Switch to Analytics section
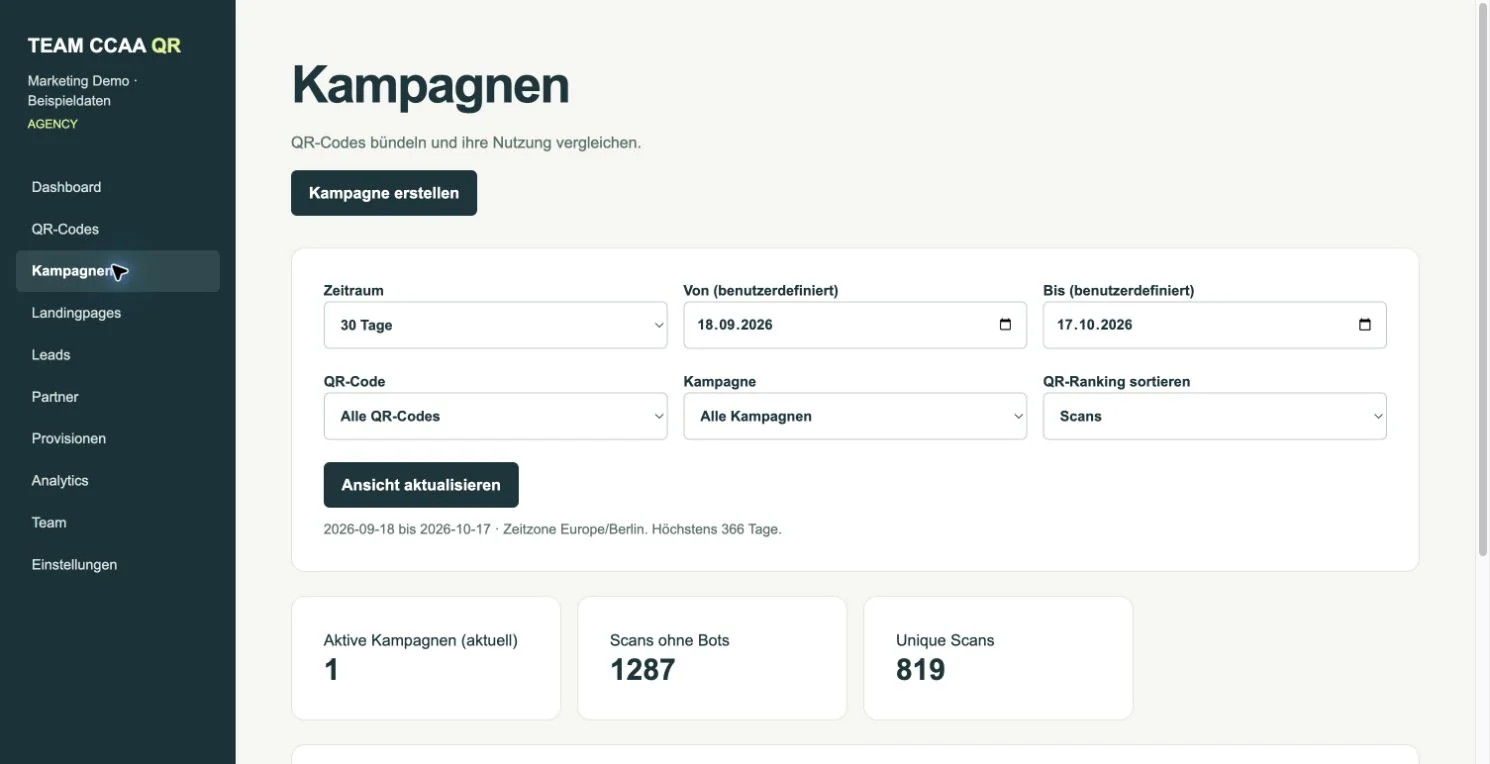The width and height of the screenshot is (1490, 764). click(x=118, y=481)
